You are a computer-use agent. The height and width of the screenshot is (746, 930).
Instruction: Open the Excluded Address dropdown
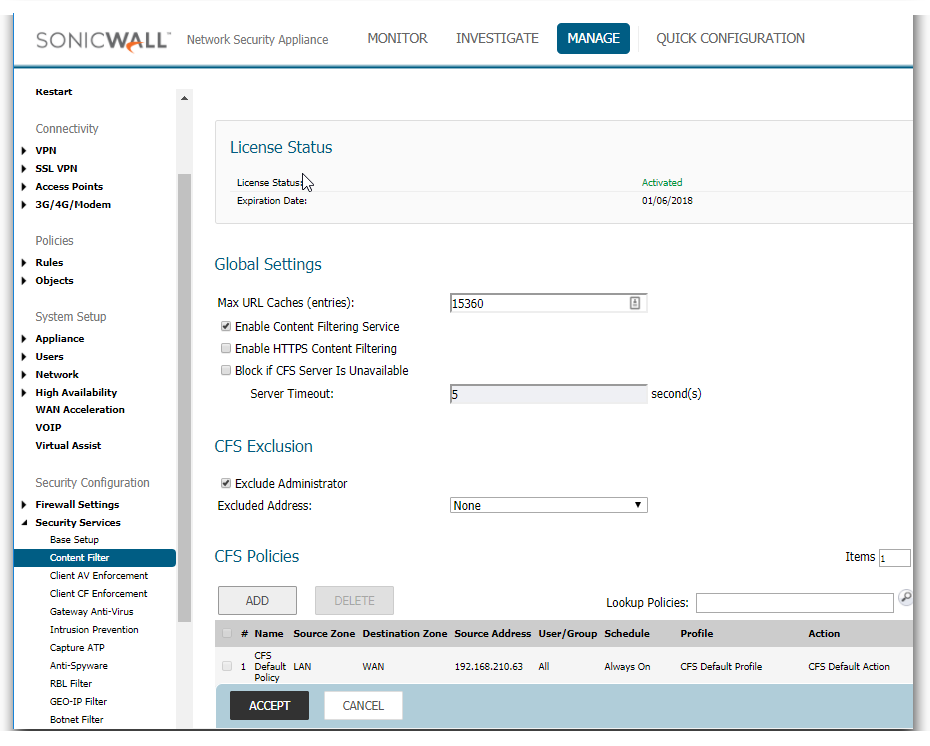pyautogui.click(x=549, y=506)
